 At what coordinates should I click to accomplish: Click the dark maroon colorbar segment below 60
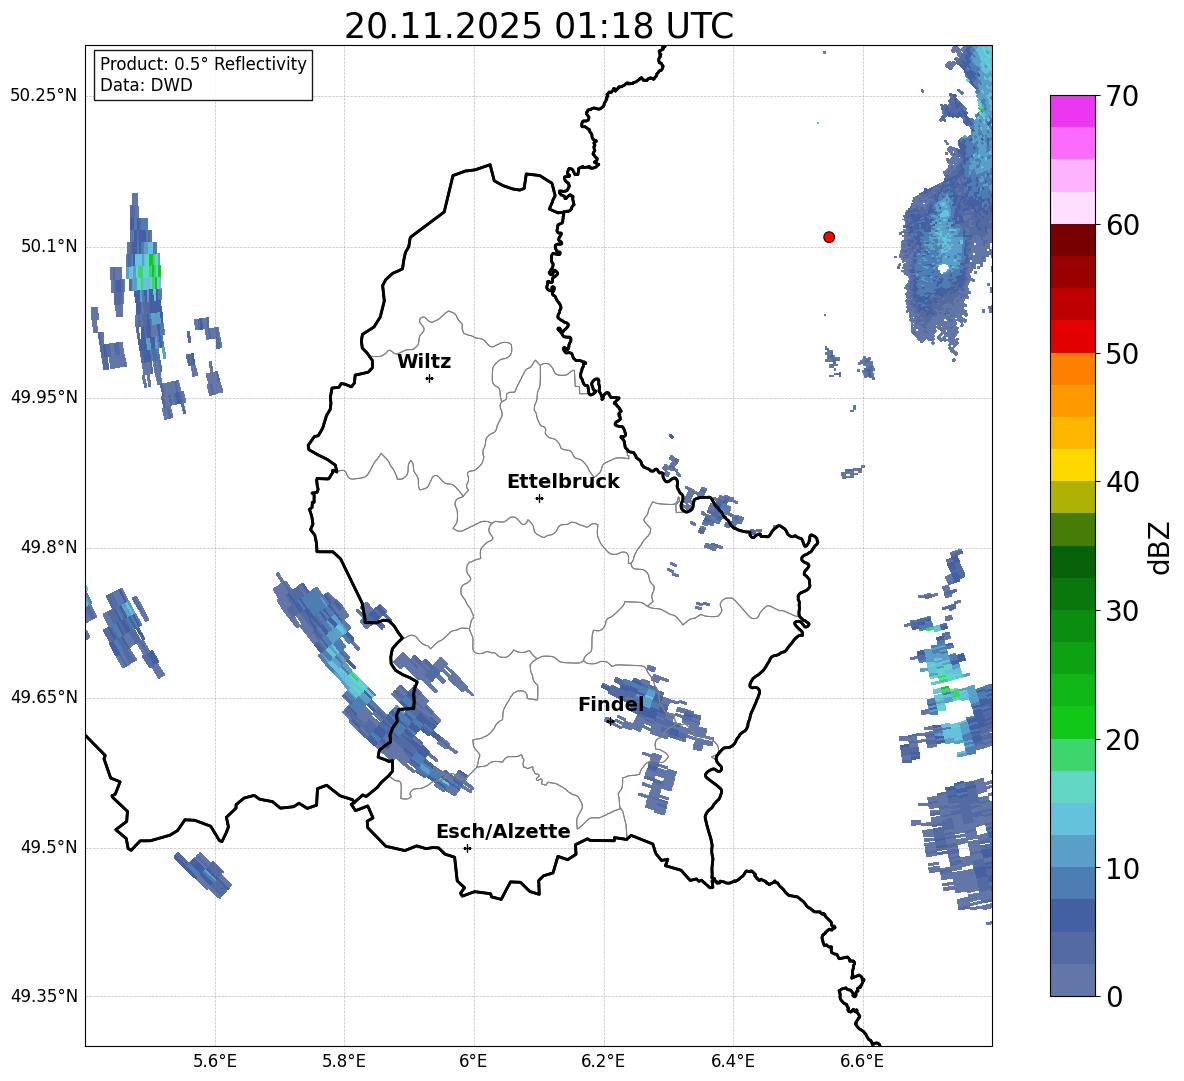(x=1073, y=240)
